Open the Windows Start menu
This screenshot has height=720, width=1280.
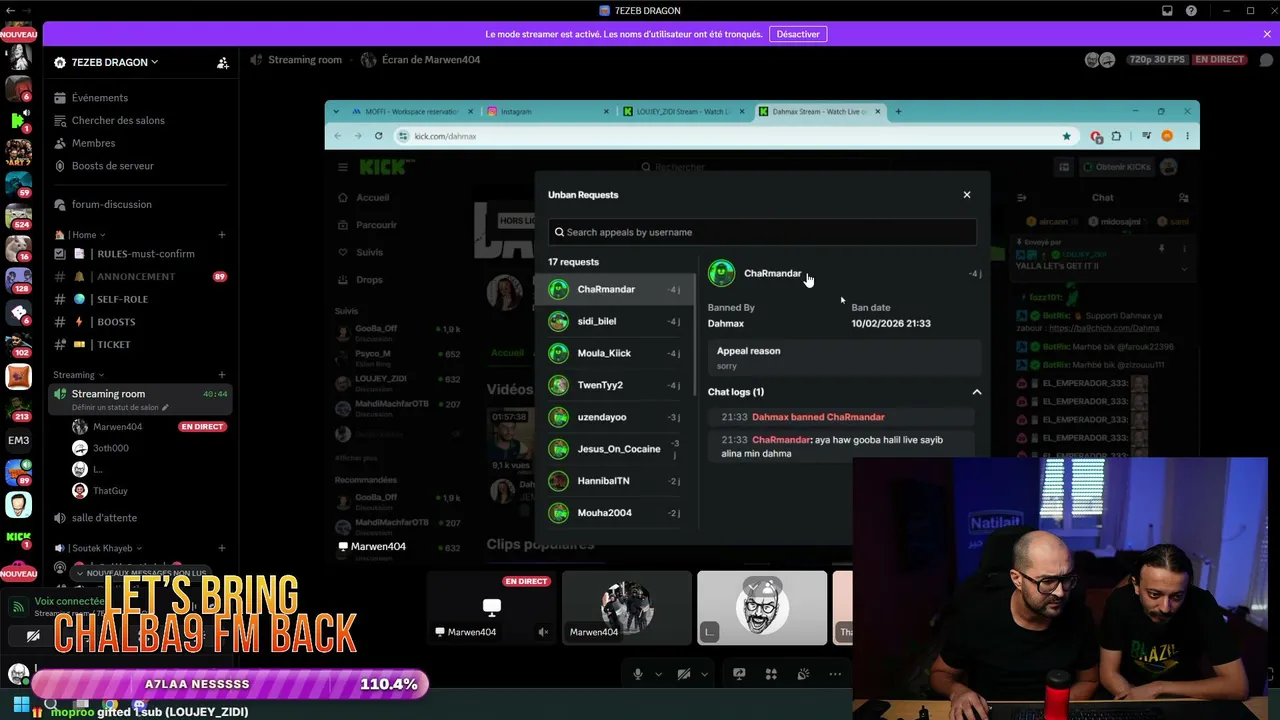[20, 704]
